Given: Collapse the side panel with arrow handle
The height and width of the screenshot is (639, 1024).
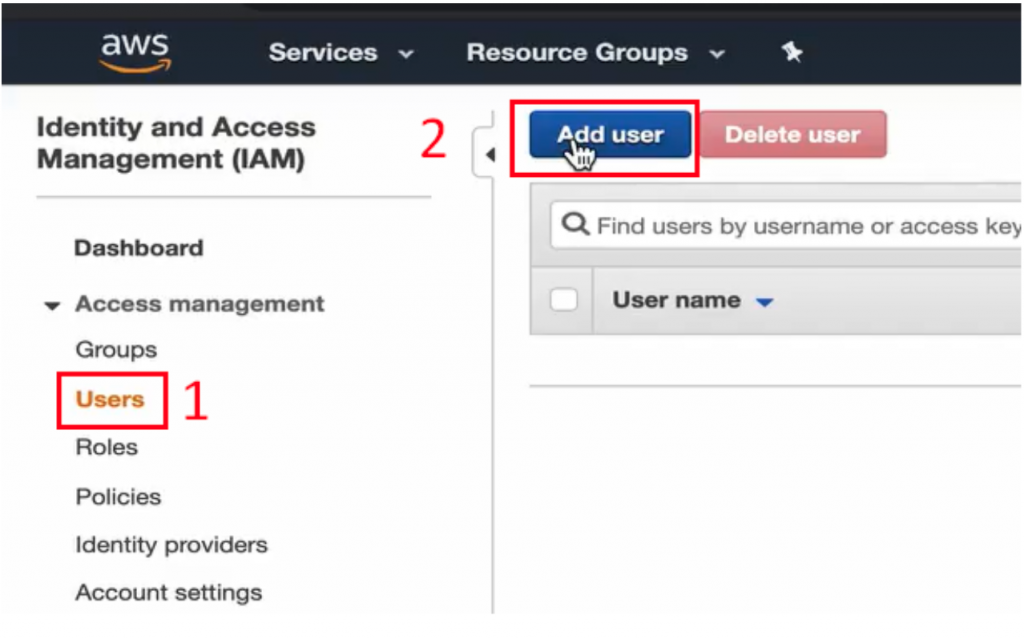Looking at the screenshot, I should 489,155.
